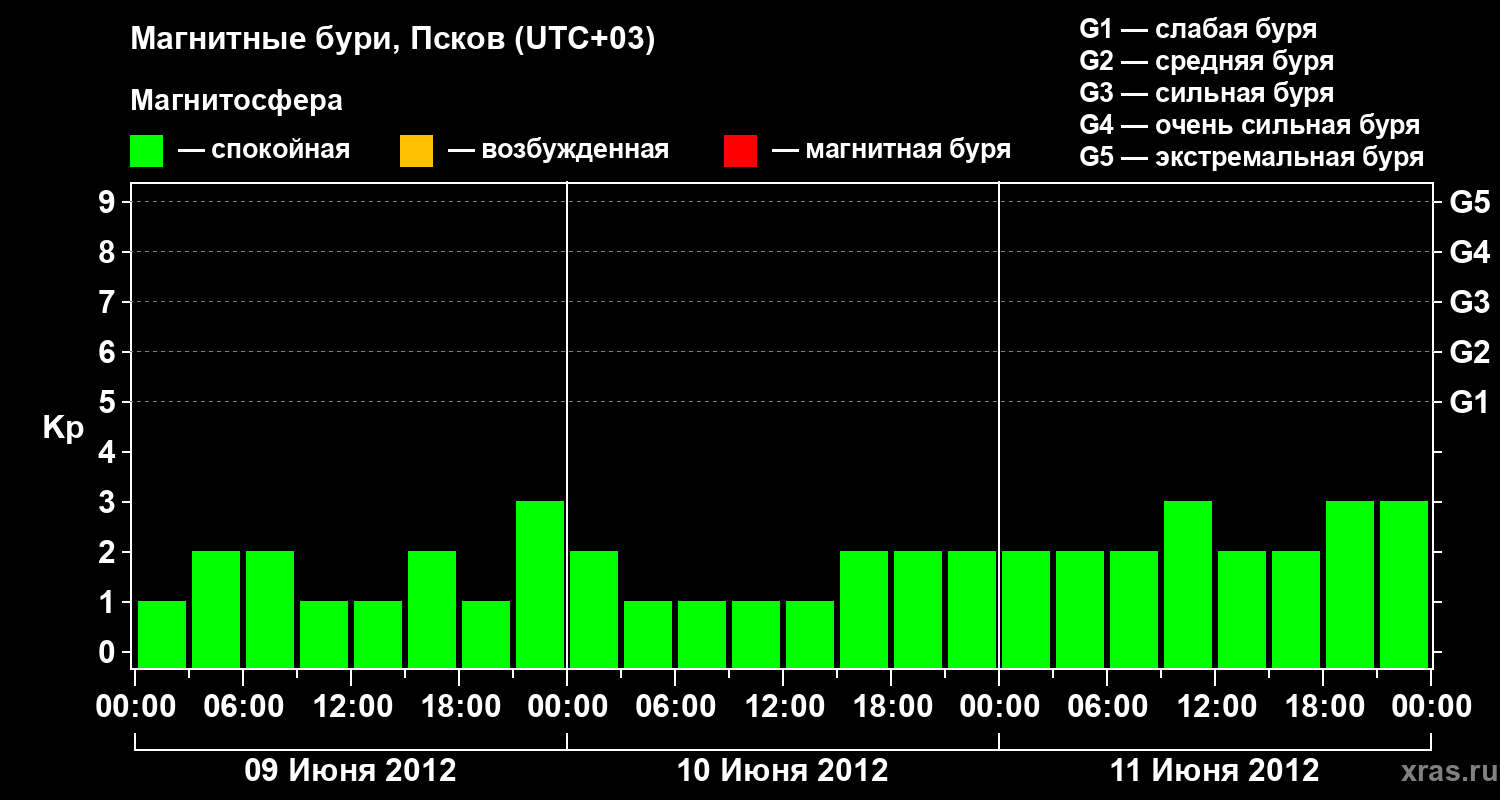The width and height of the screenshot is (1500, 800).
Task: Click 'G1 — слабая буря' legend line
Action: pos(1198,29)
